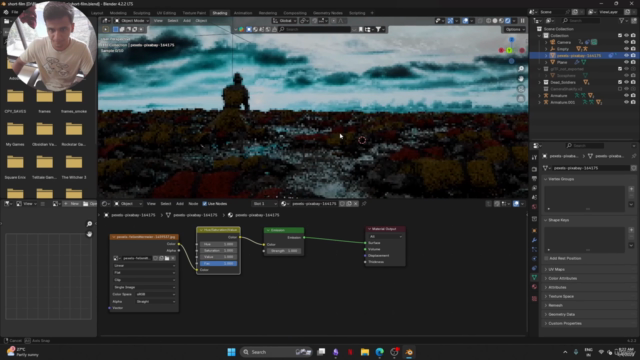
Task: Click the viewport pause render button
Action: [x=522, y=20]
